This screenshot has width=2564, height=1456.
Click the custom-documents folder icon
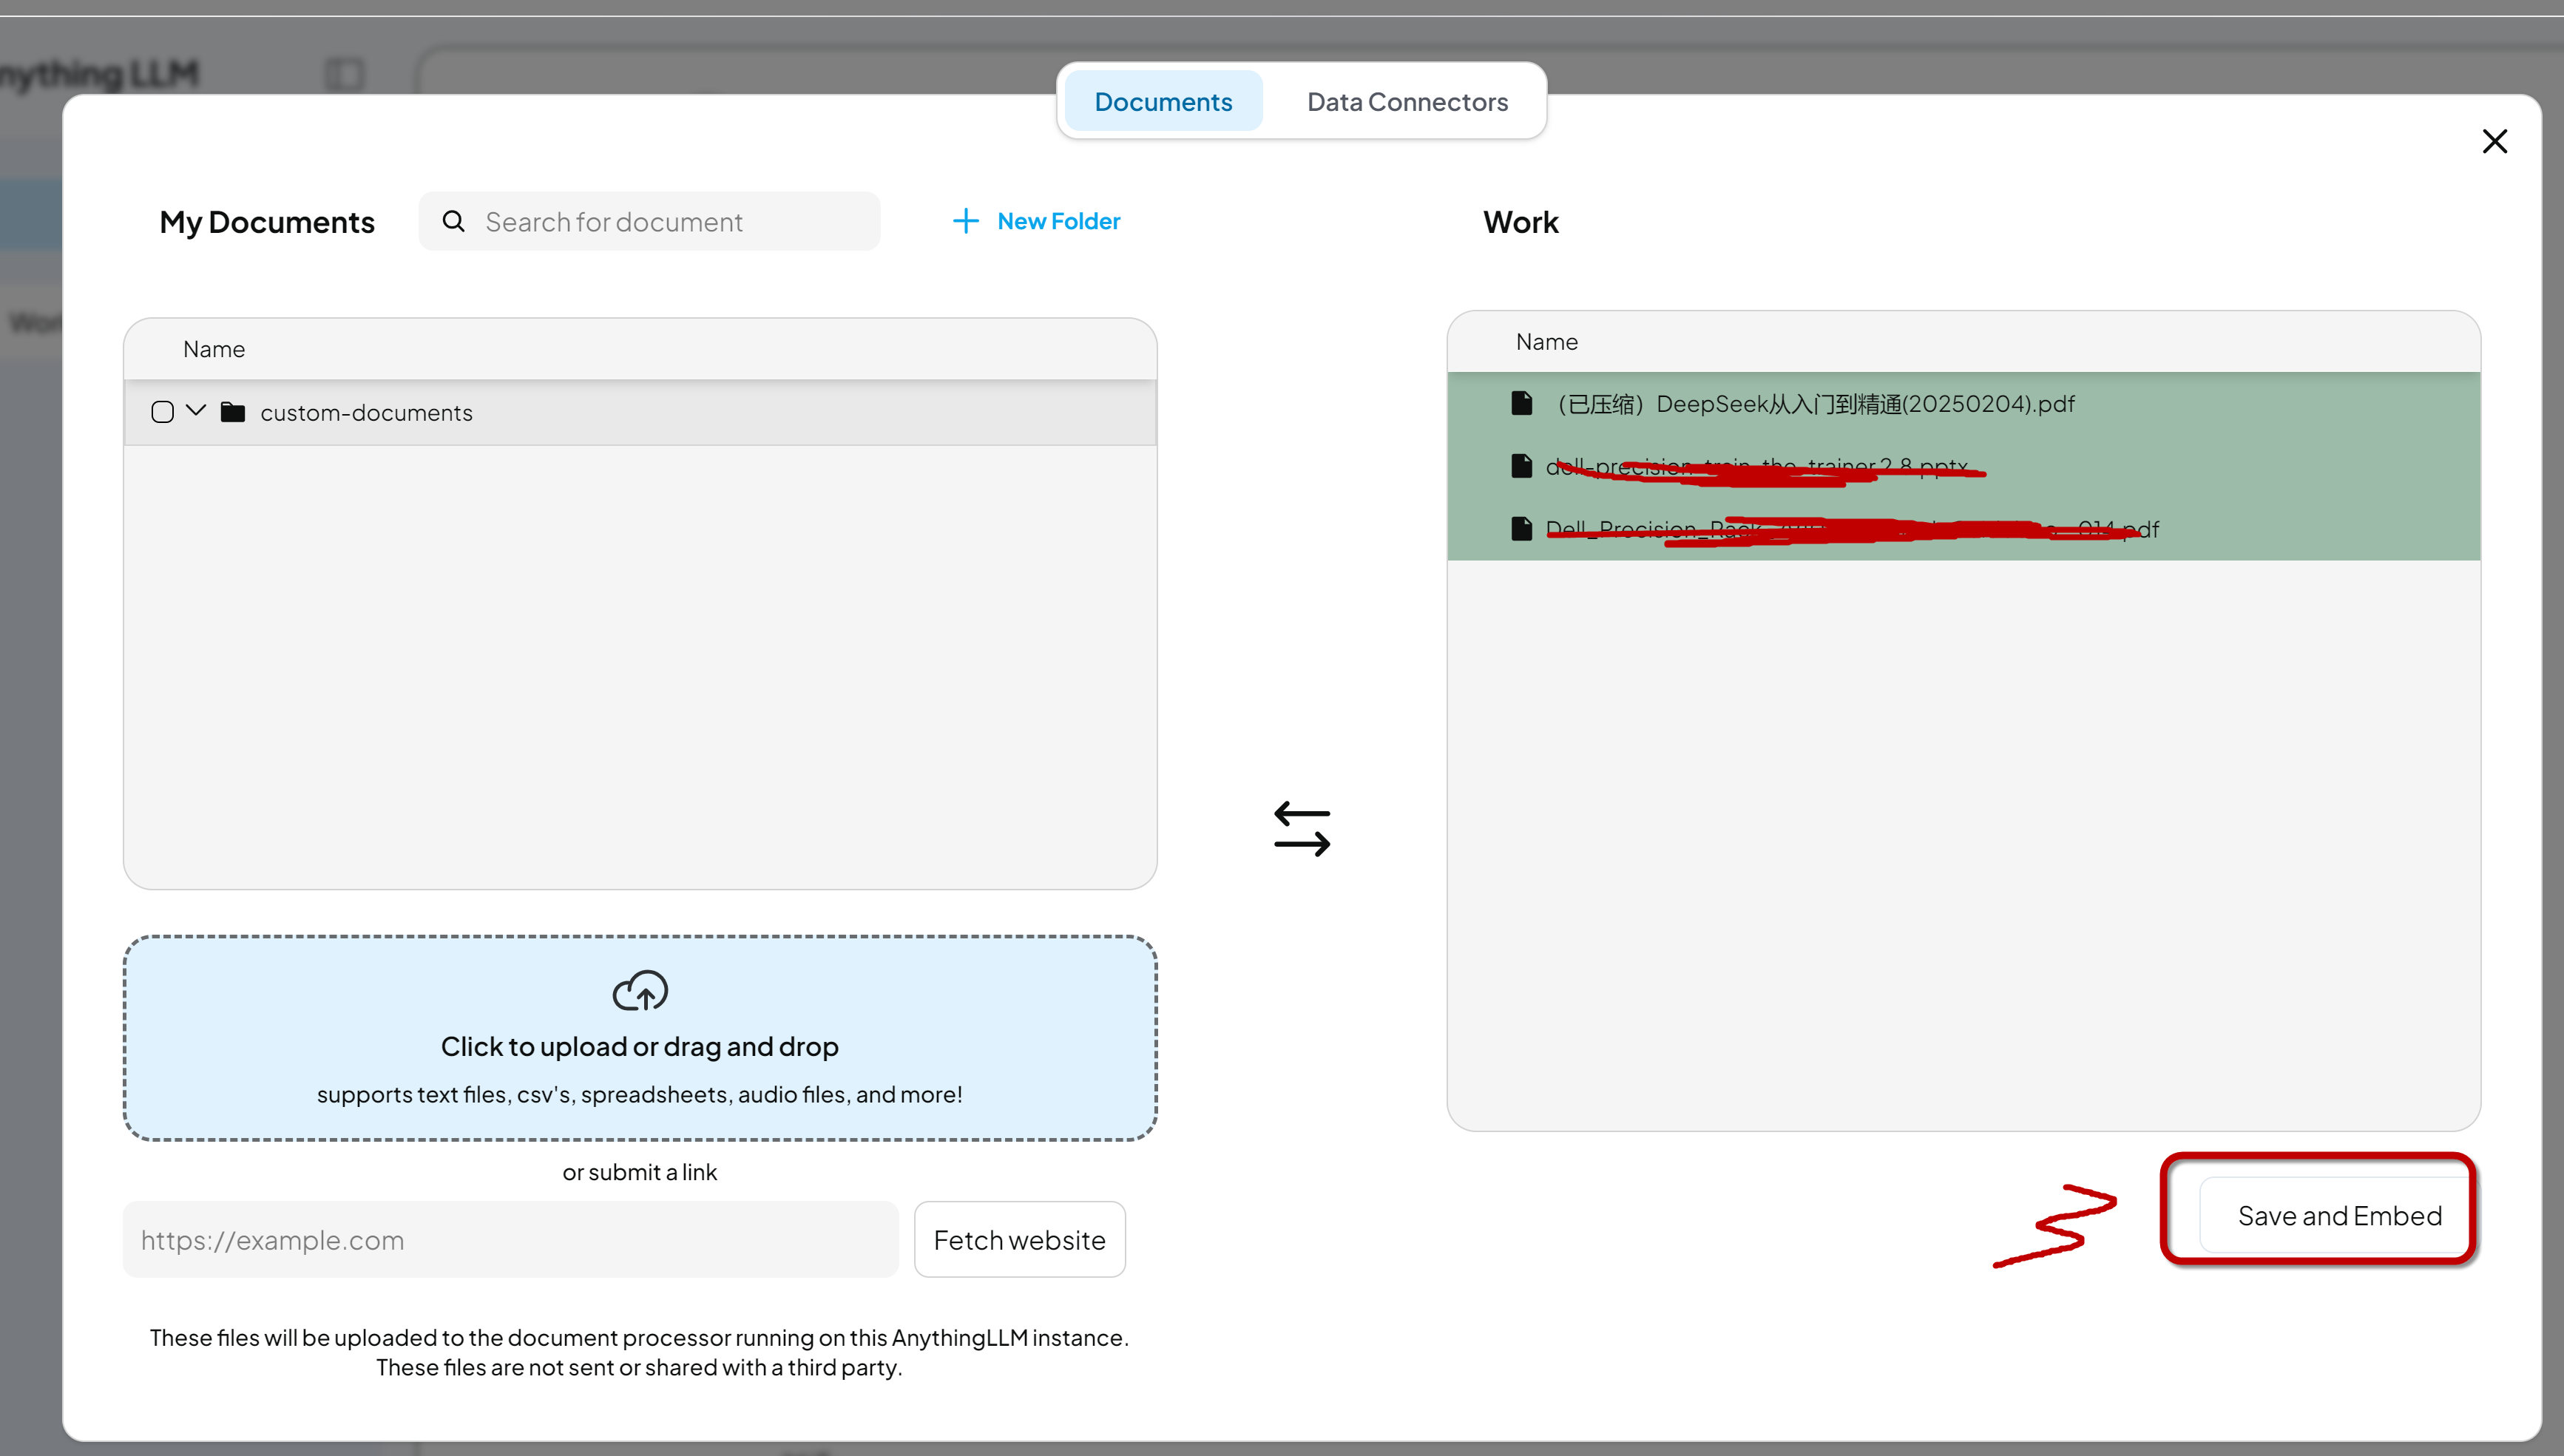point(233,412)
